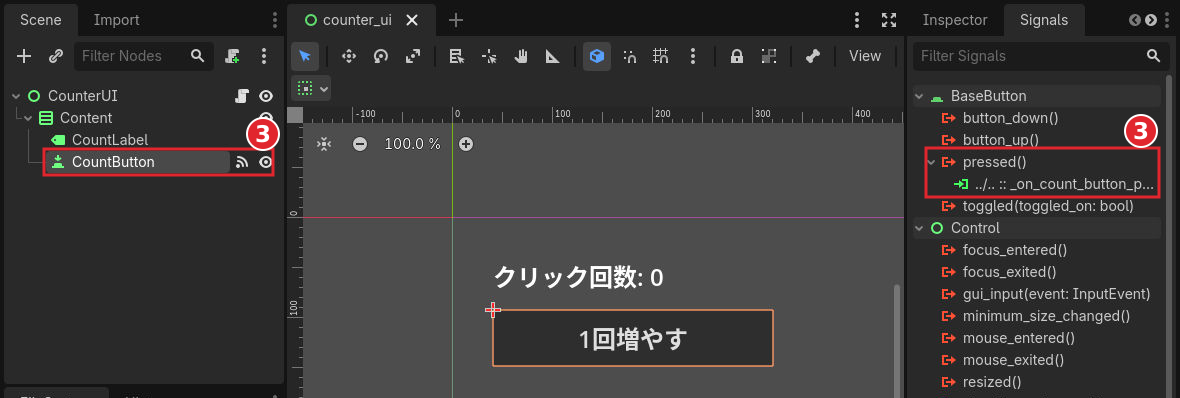Viewport: 1180px width, 398px height.
Task: Activate the Ruler Mode tool
Action: 552,56
